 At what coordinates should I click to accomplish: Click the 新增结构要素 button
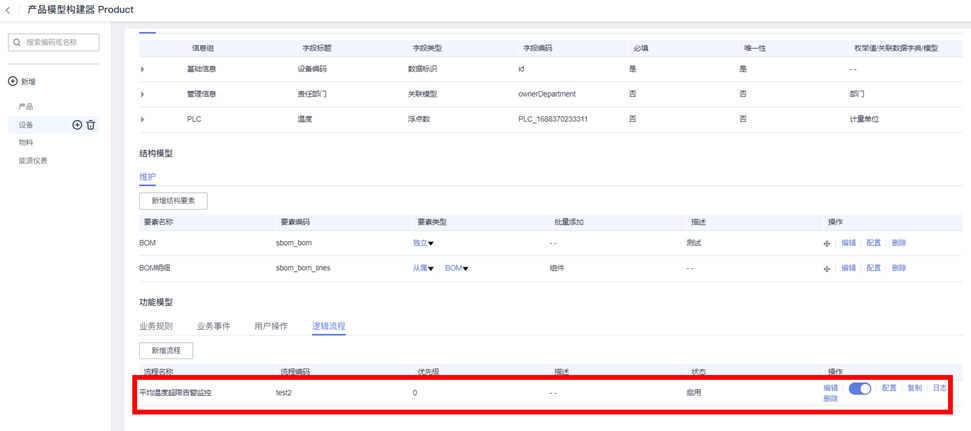173,201
